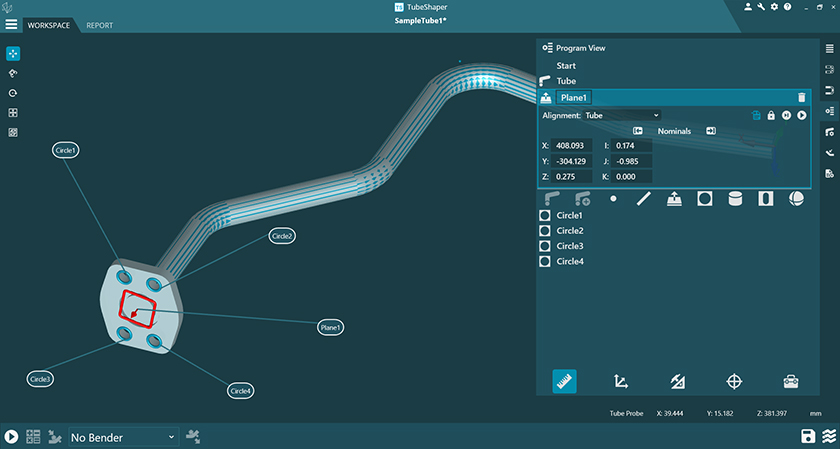Select Circle2 in the program list
840x449 pixels.
point(569,231)
